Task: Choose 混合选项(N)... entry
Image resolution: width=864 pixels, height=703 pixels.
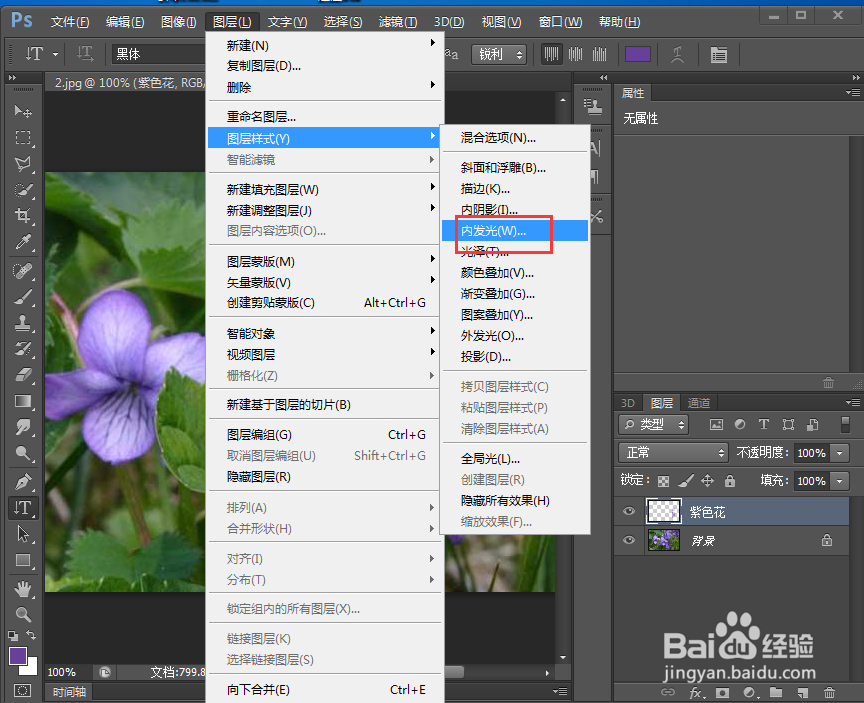Action: point(515,138)
